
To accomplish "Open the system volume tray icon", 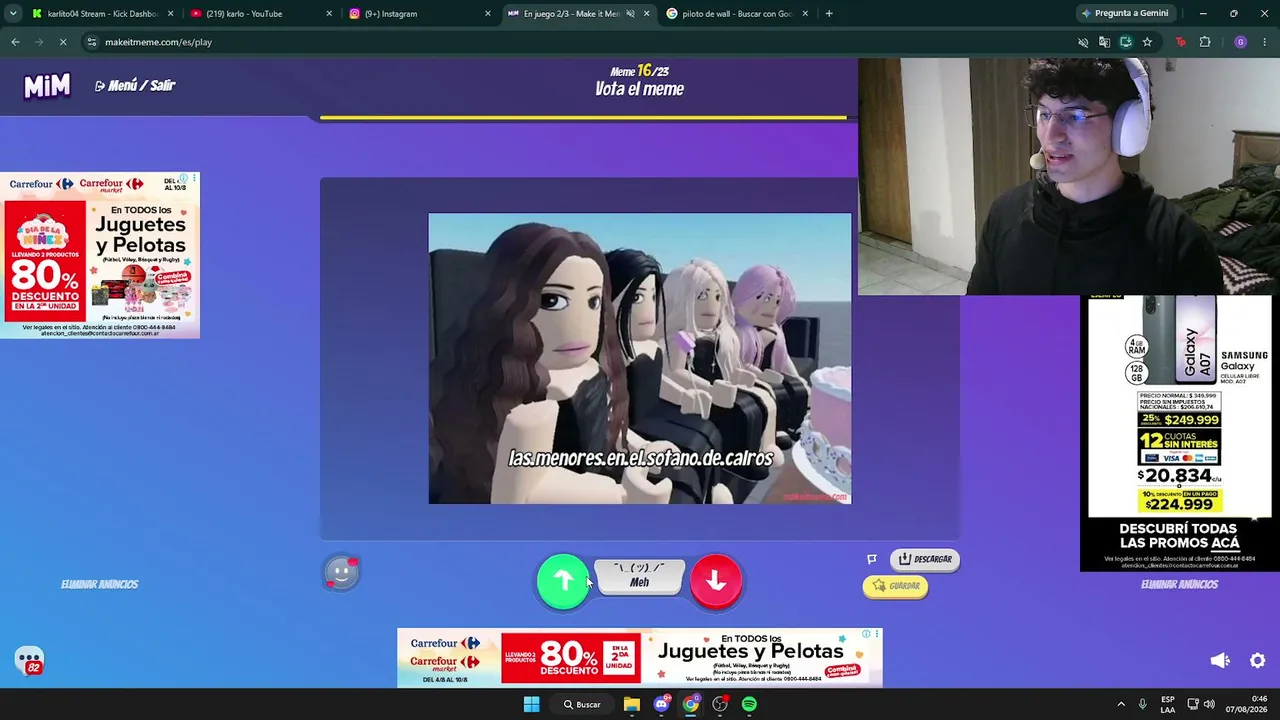I will click(1211, 704).
